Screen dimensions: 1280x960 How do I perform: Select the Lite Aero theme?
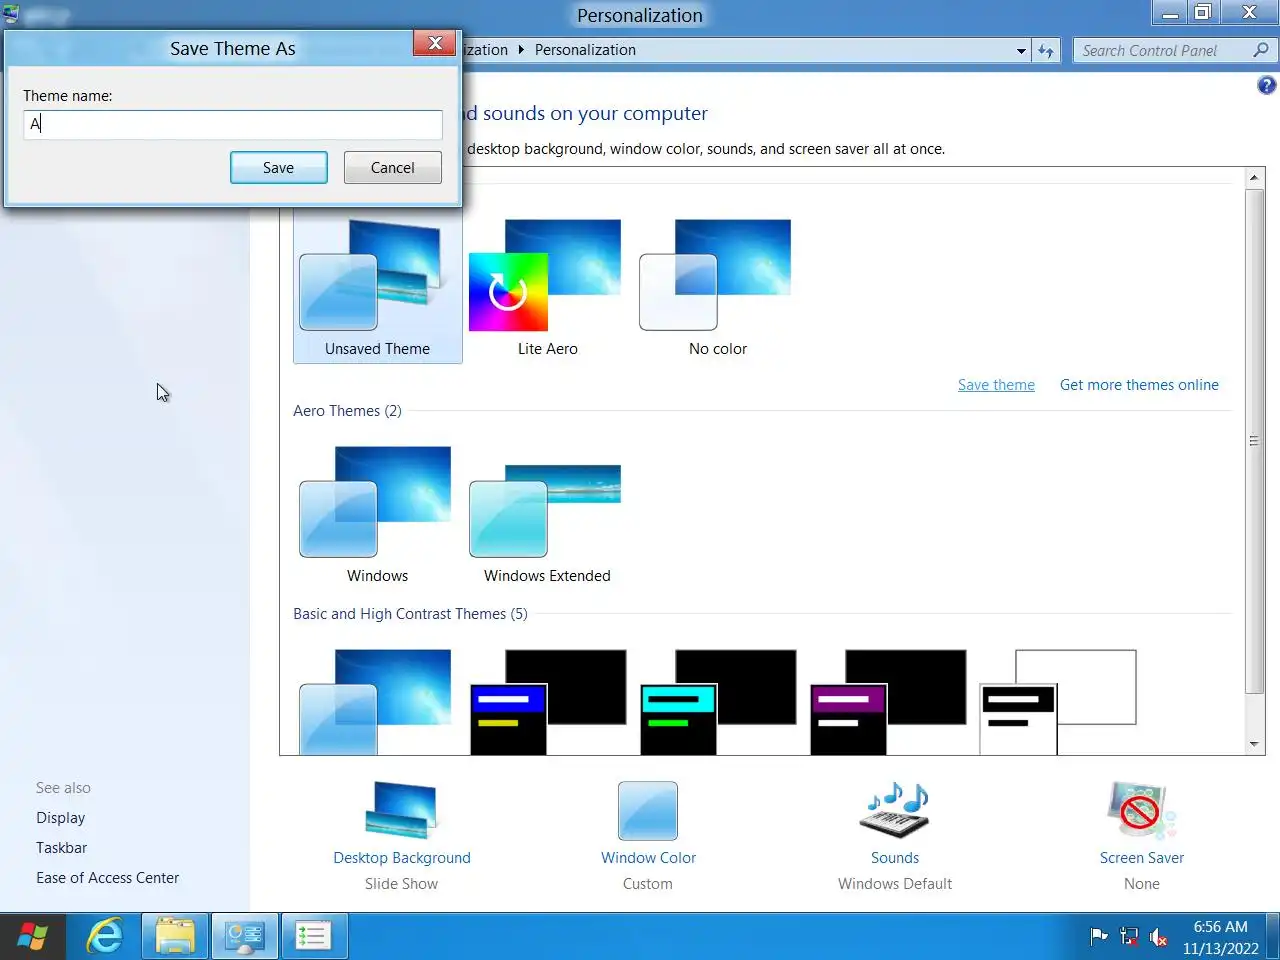pos(546,288)
